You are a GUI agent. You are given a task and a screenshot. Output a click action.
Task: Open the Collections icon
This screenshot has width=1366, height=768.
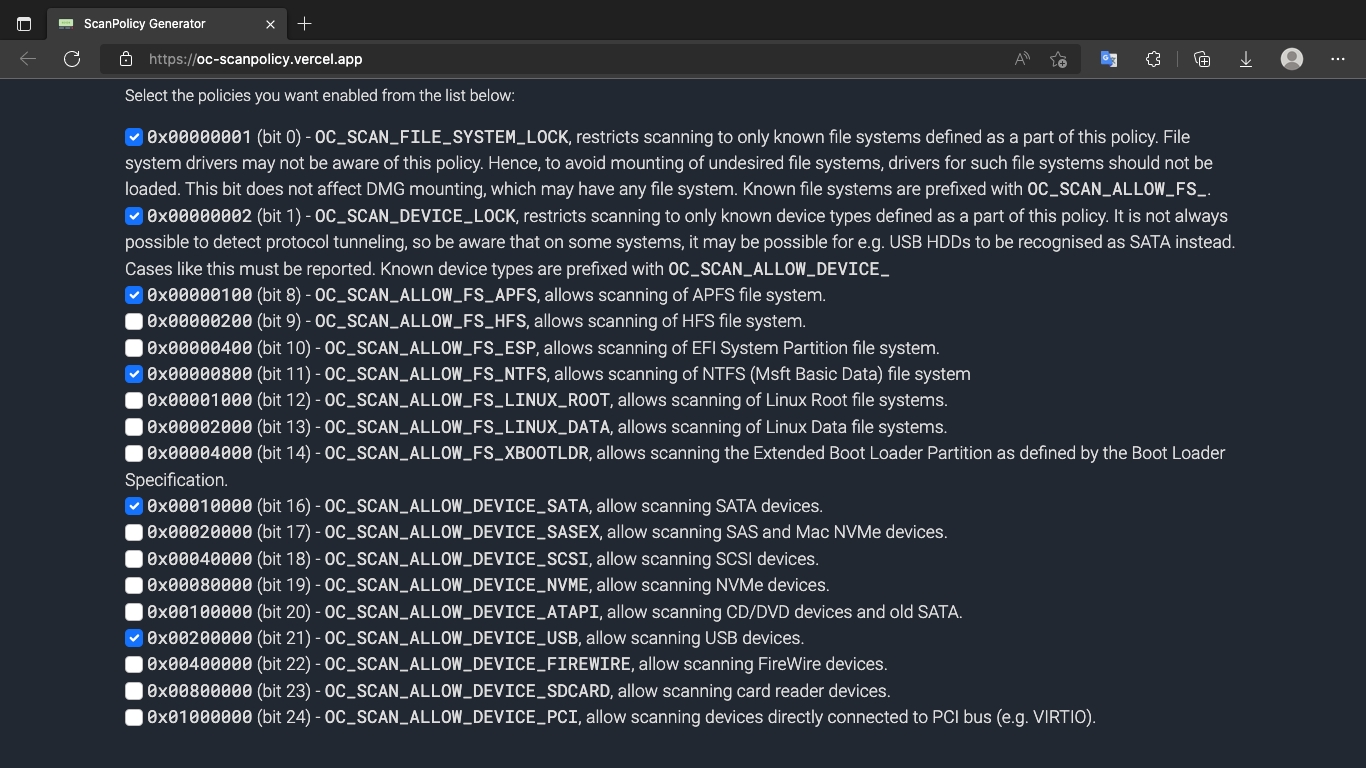[x=1202, y=59]
